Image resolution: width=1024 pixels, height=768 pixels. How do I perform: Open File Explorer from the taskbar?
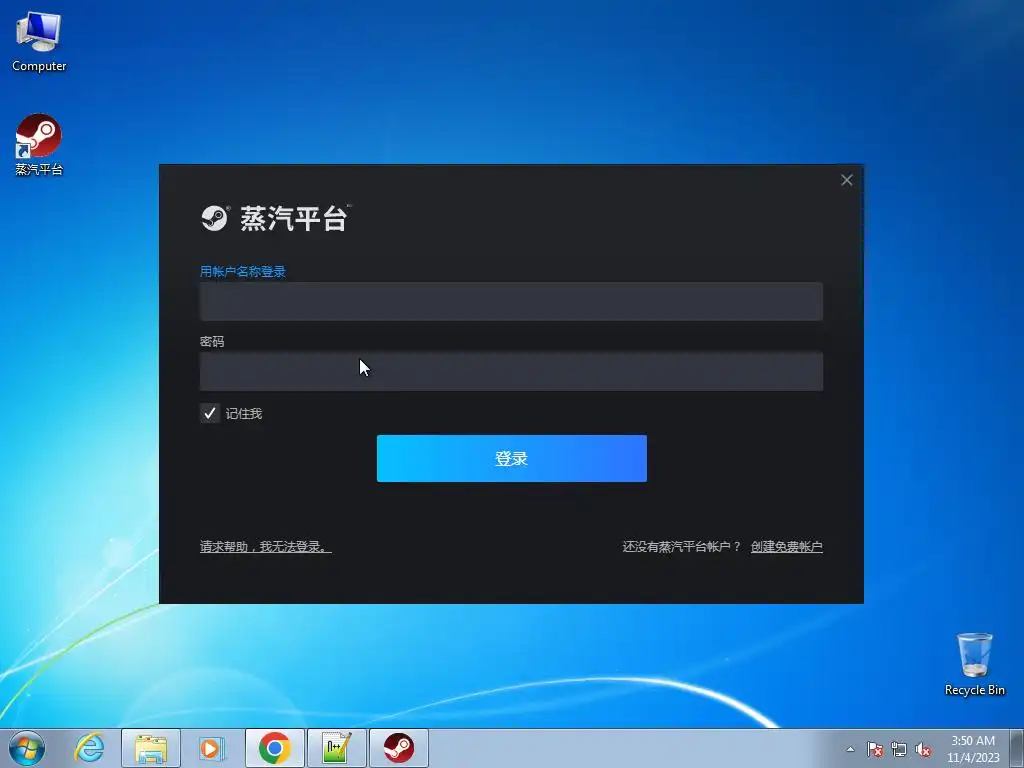pos(151,748)
